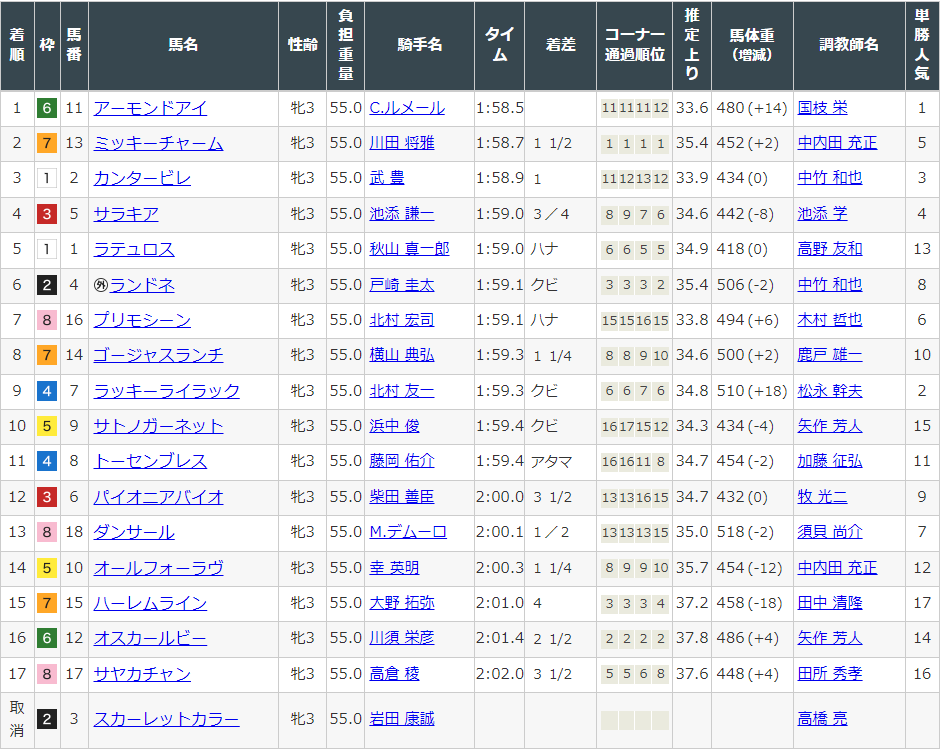Image resolution: width=942 pixels, height=750 pixels.
Task: Select the ラテュロス horse name
Action: click(x=134, y=249)
